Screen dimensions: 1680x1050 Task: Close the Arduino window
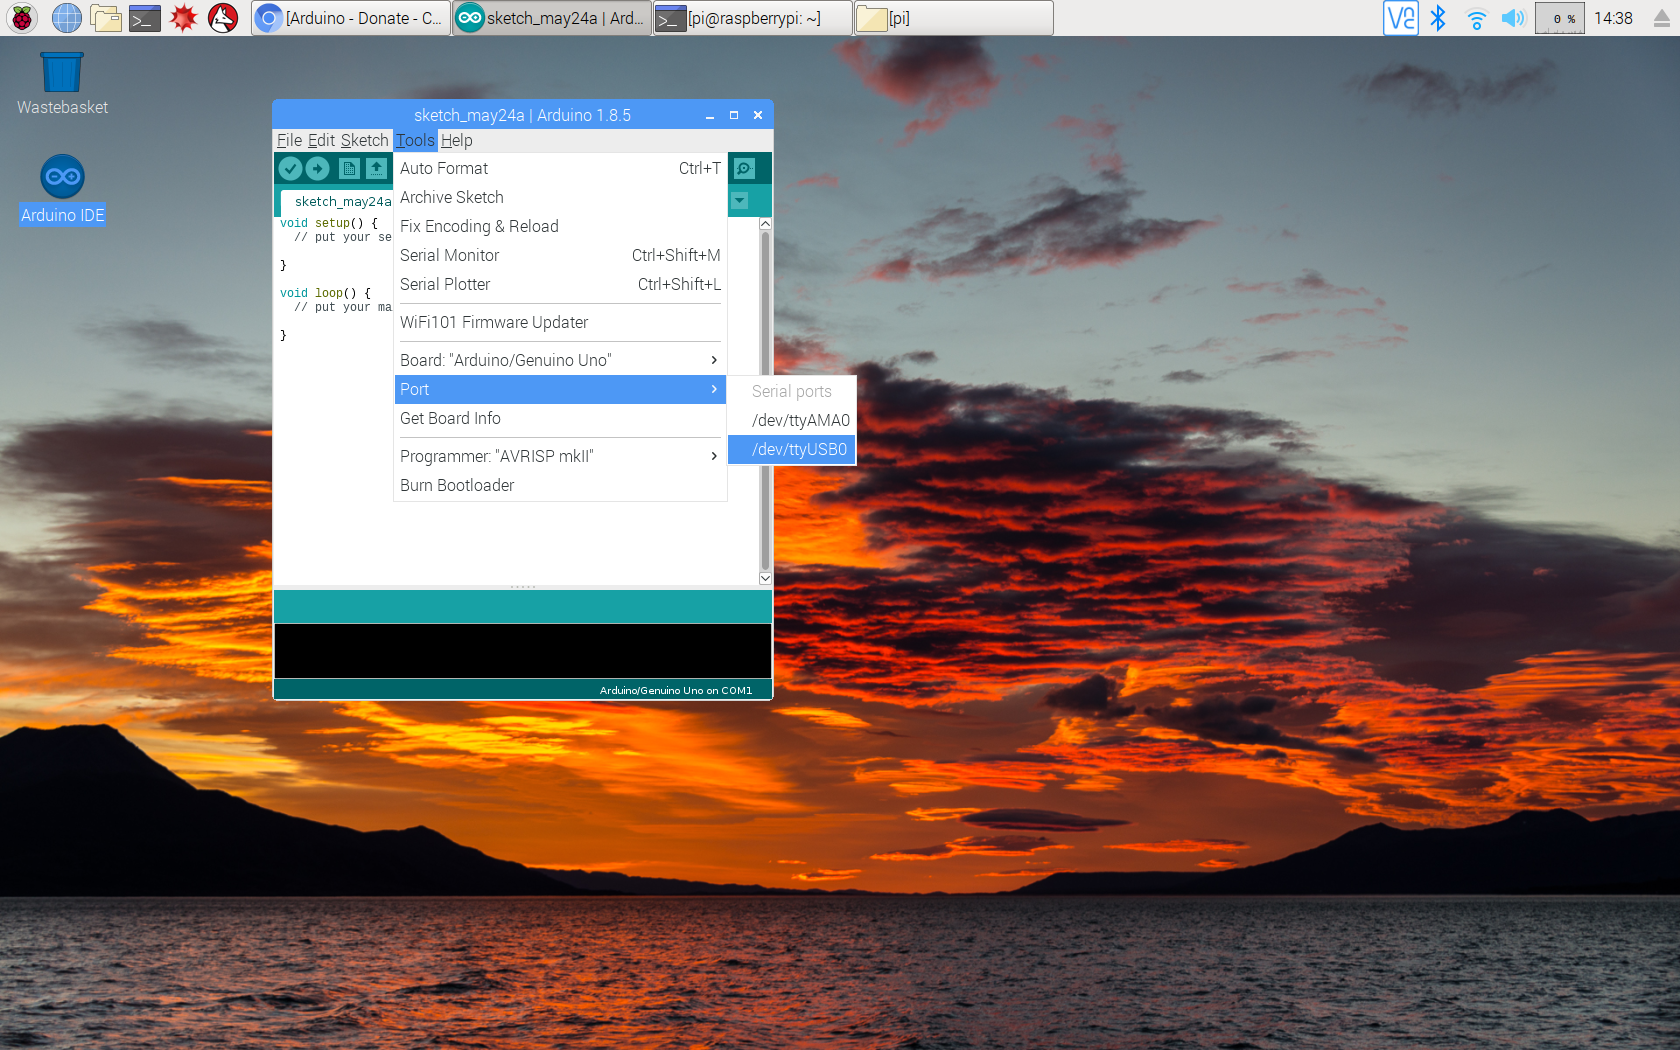click(x=758, y=116)
